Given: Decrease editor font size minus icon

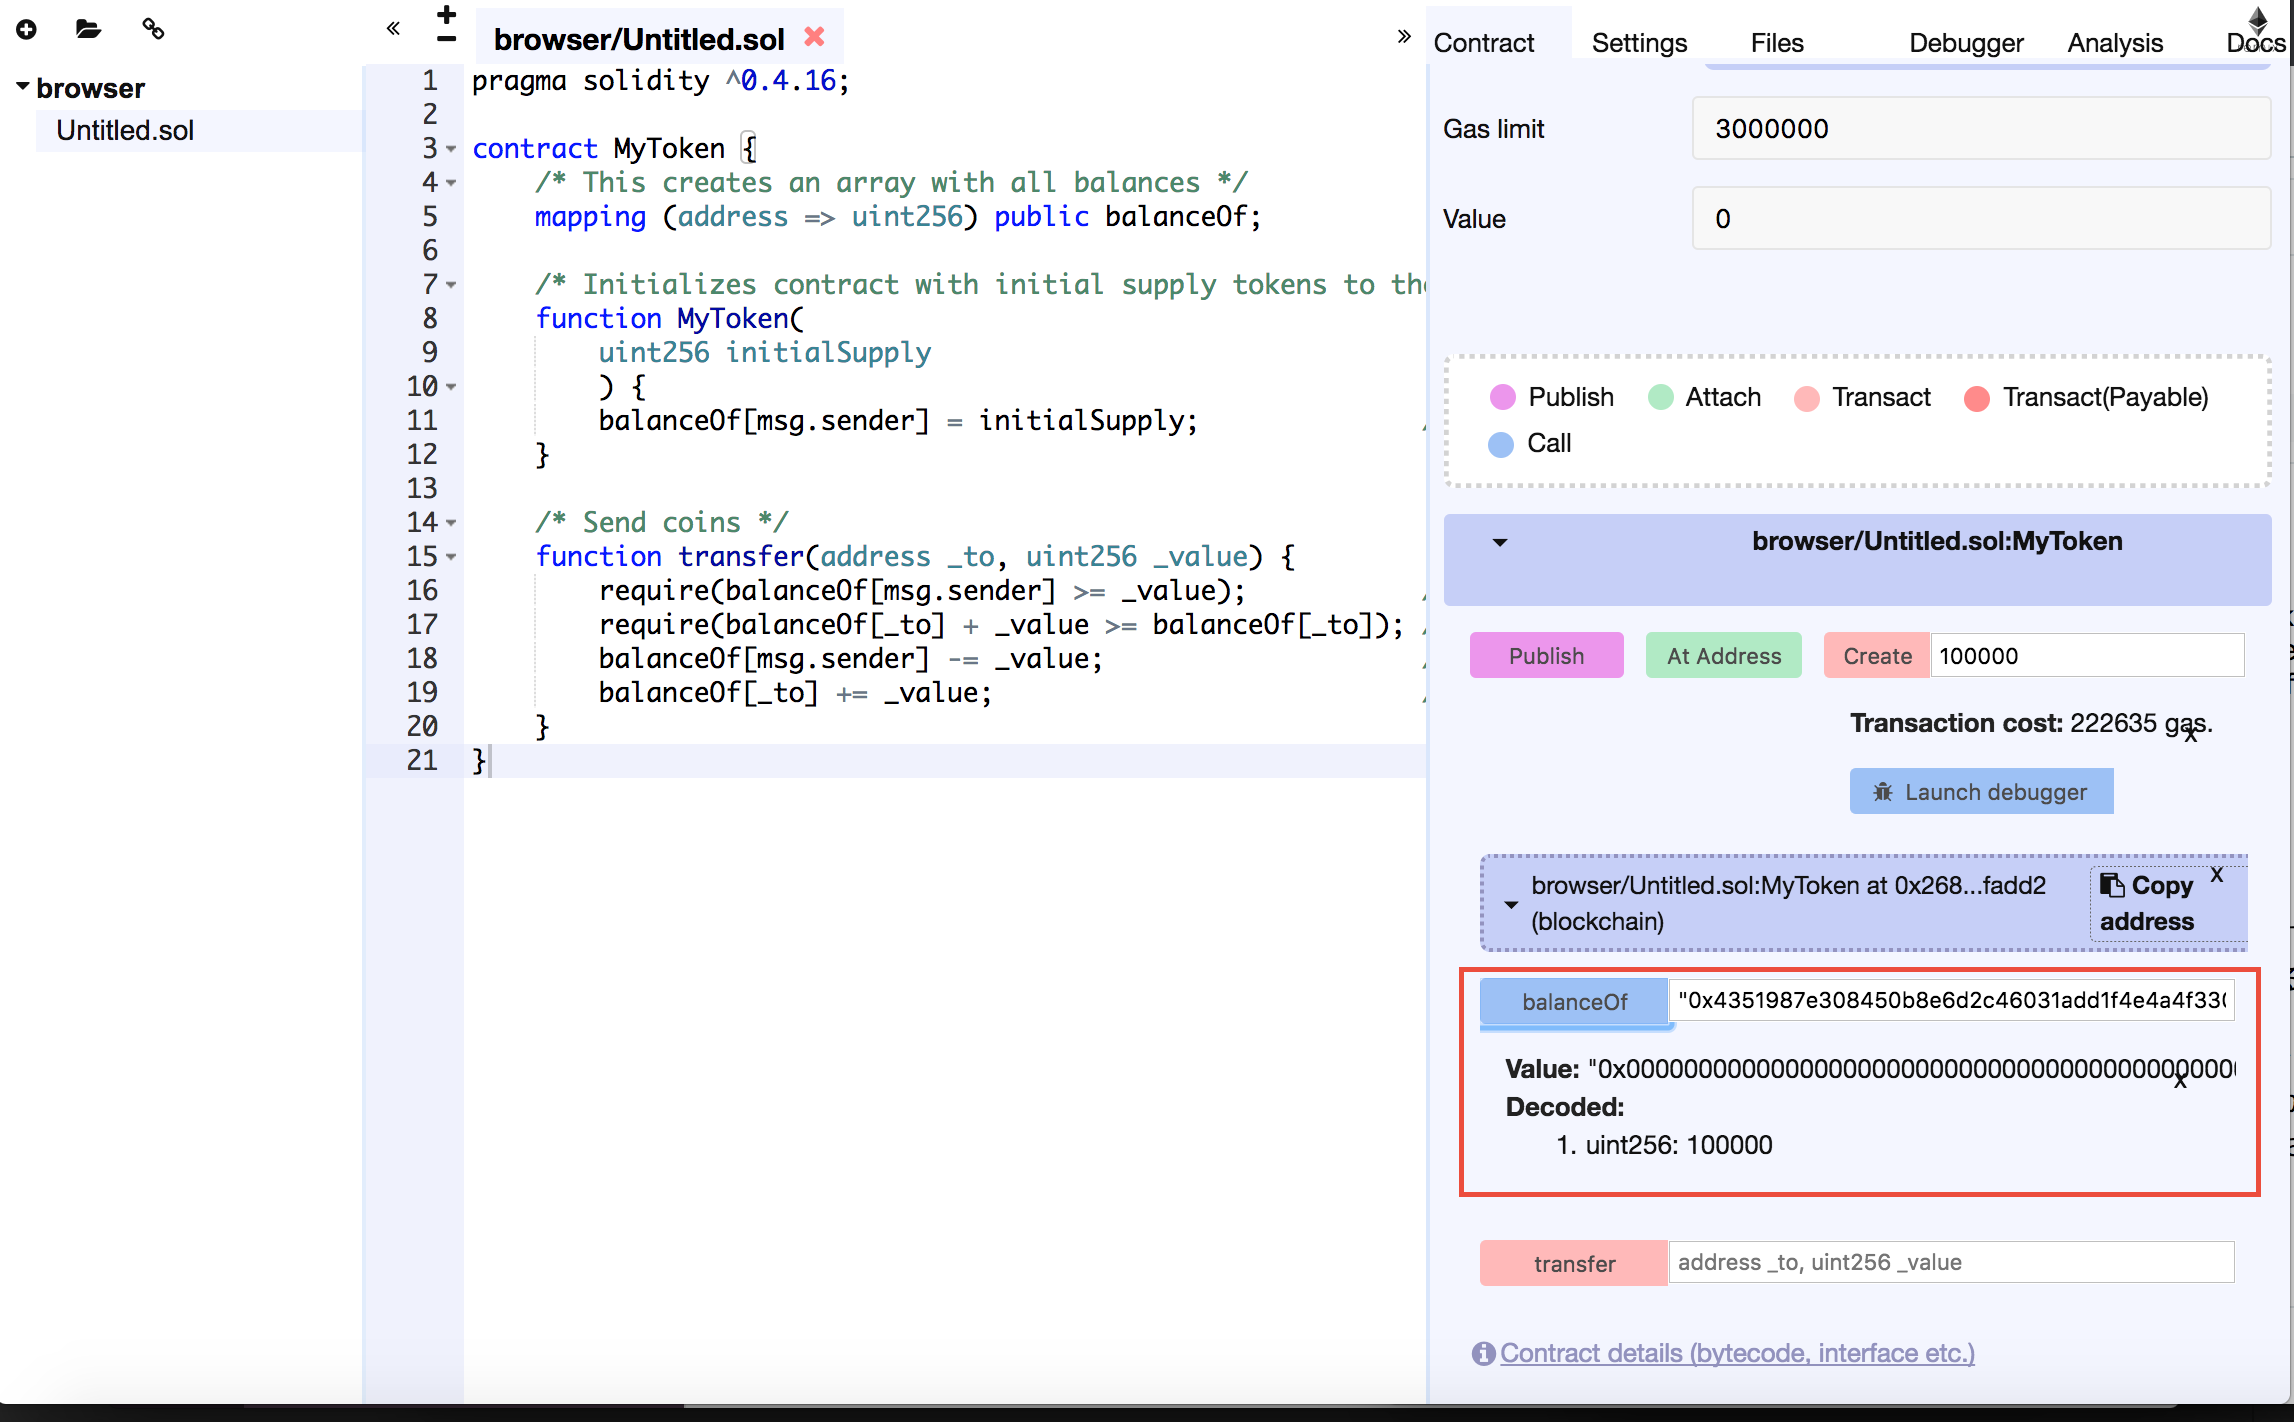Looking at the screenshot, I should pos(447,40).
